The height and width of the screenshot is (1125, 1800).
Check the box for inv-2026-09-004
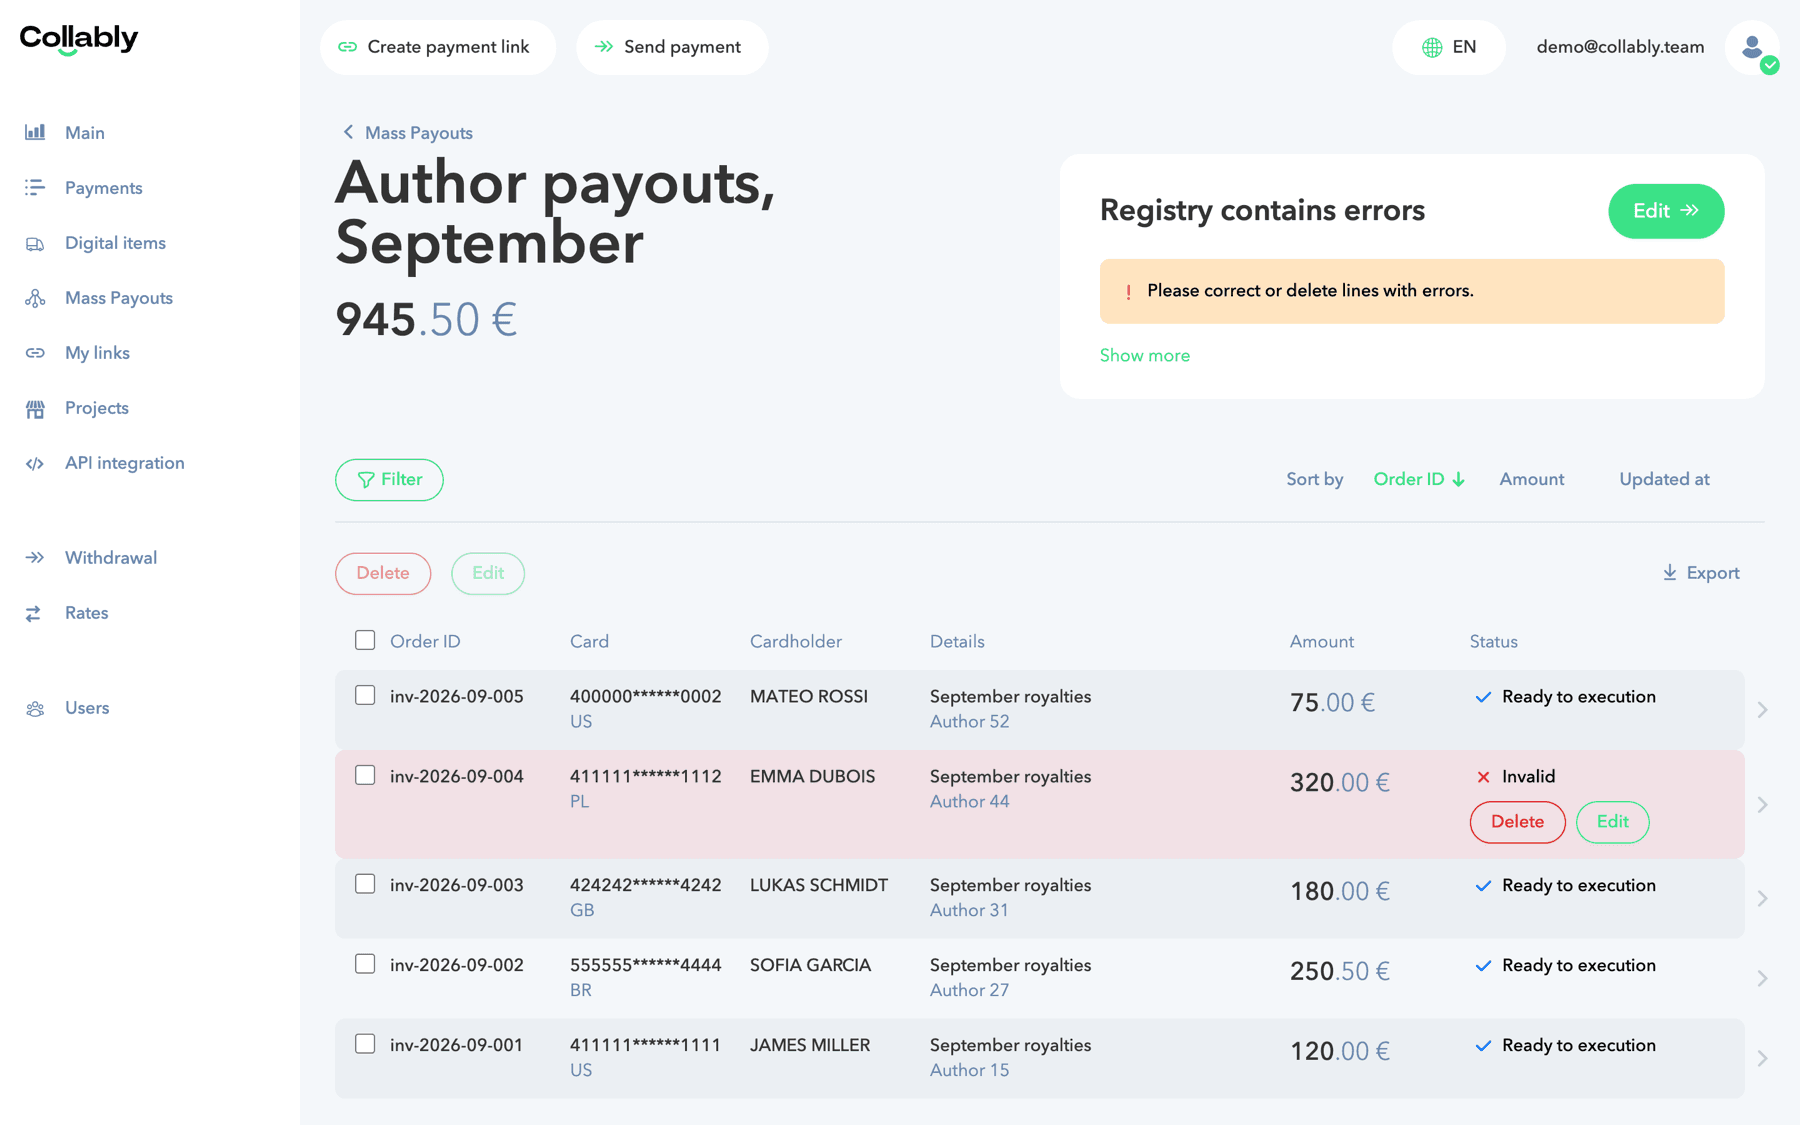click(365, 775)
